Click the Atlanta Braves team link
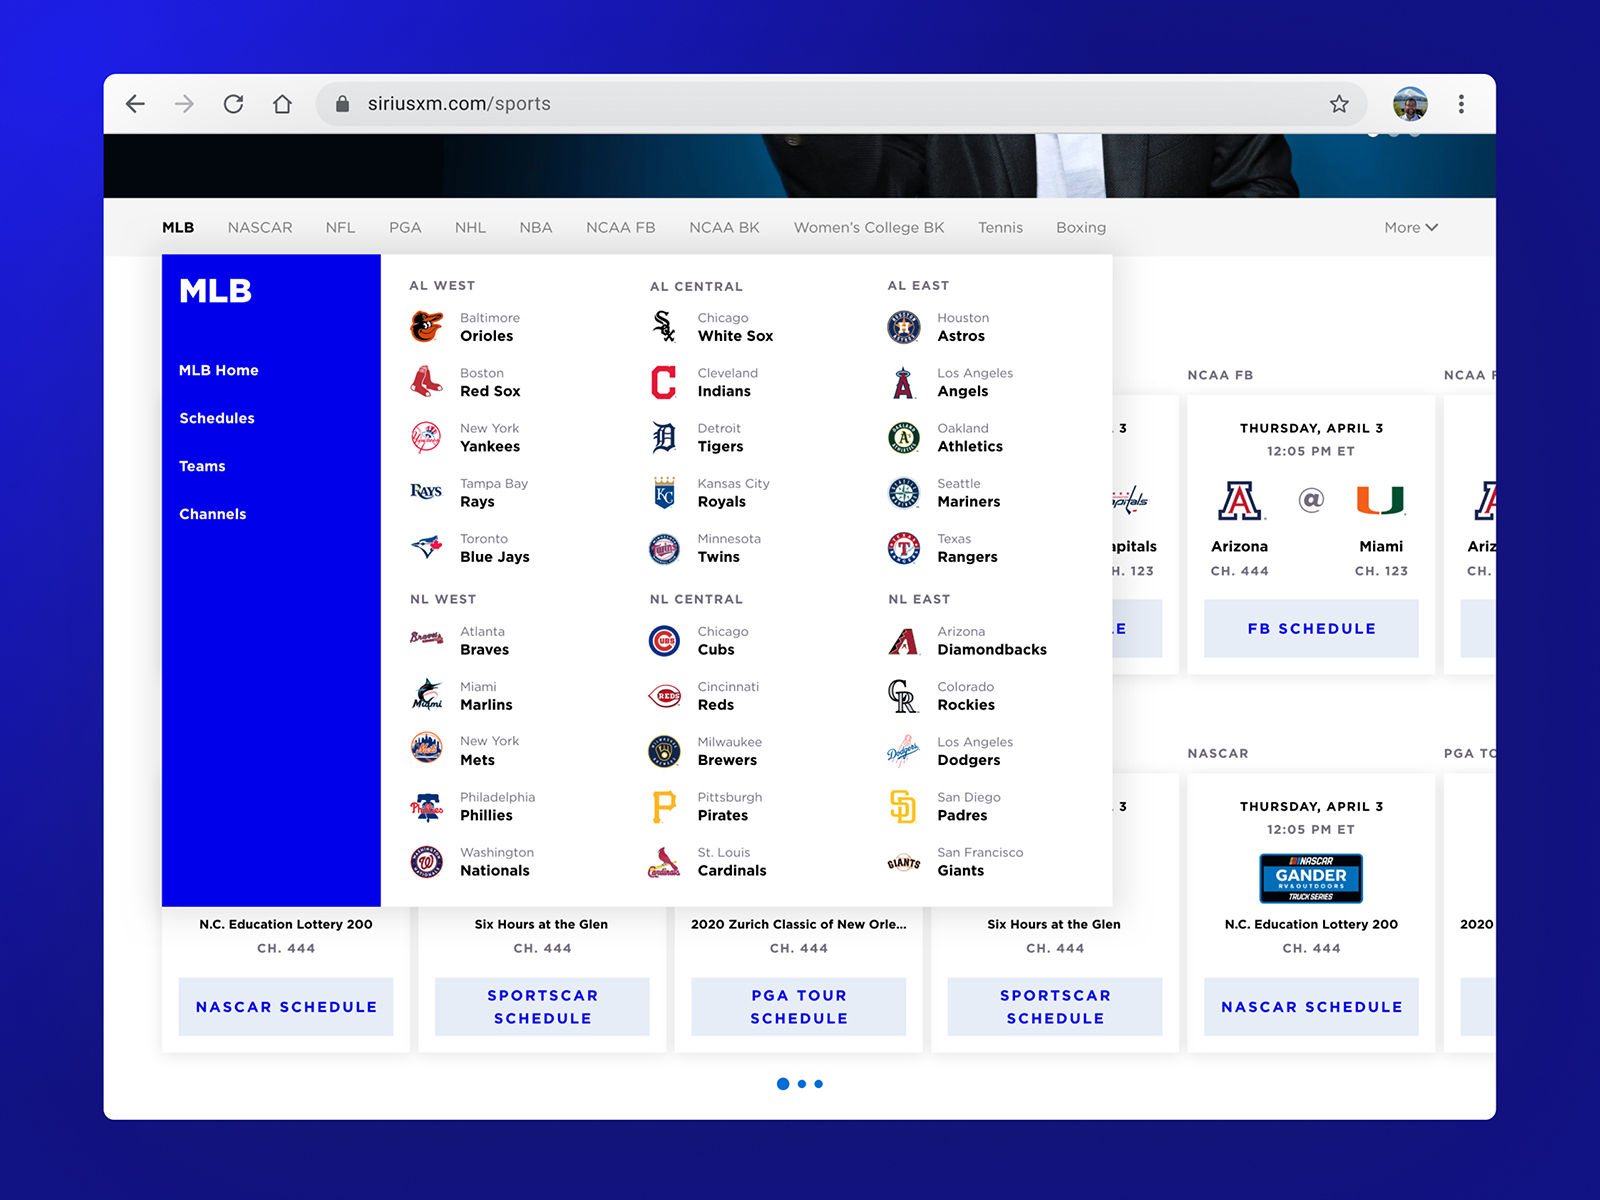 (x=460, y=641)
